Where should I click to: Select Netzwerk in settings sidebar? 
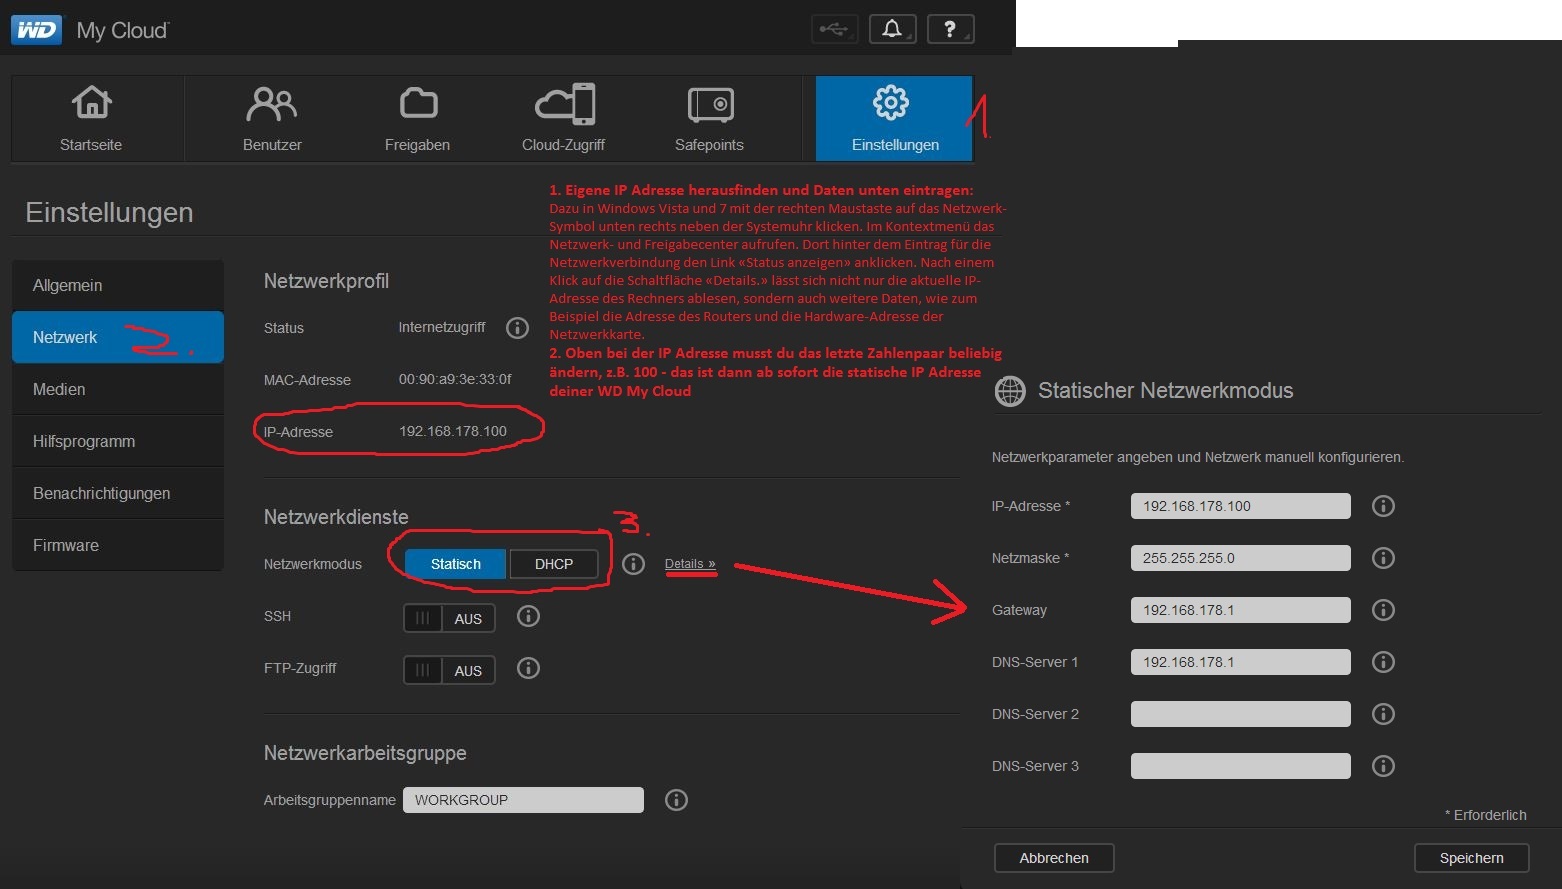[118, 337]
